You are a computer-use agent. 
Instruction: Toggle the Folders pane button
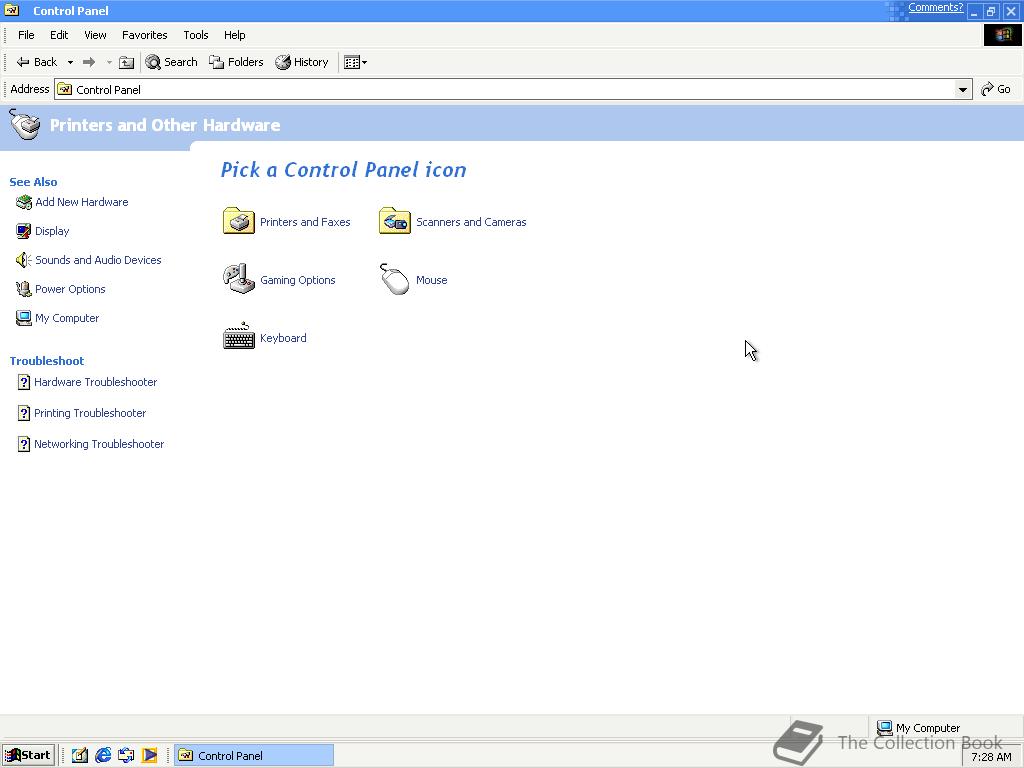[x=236, y=62]
